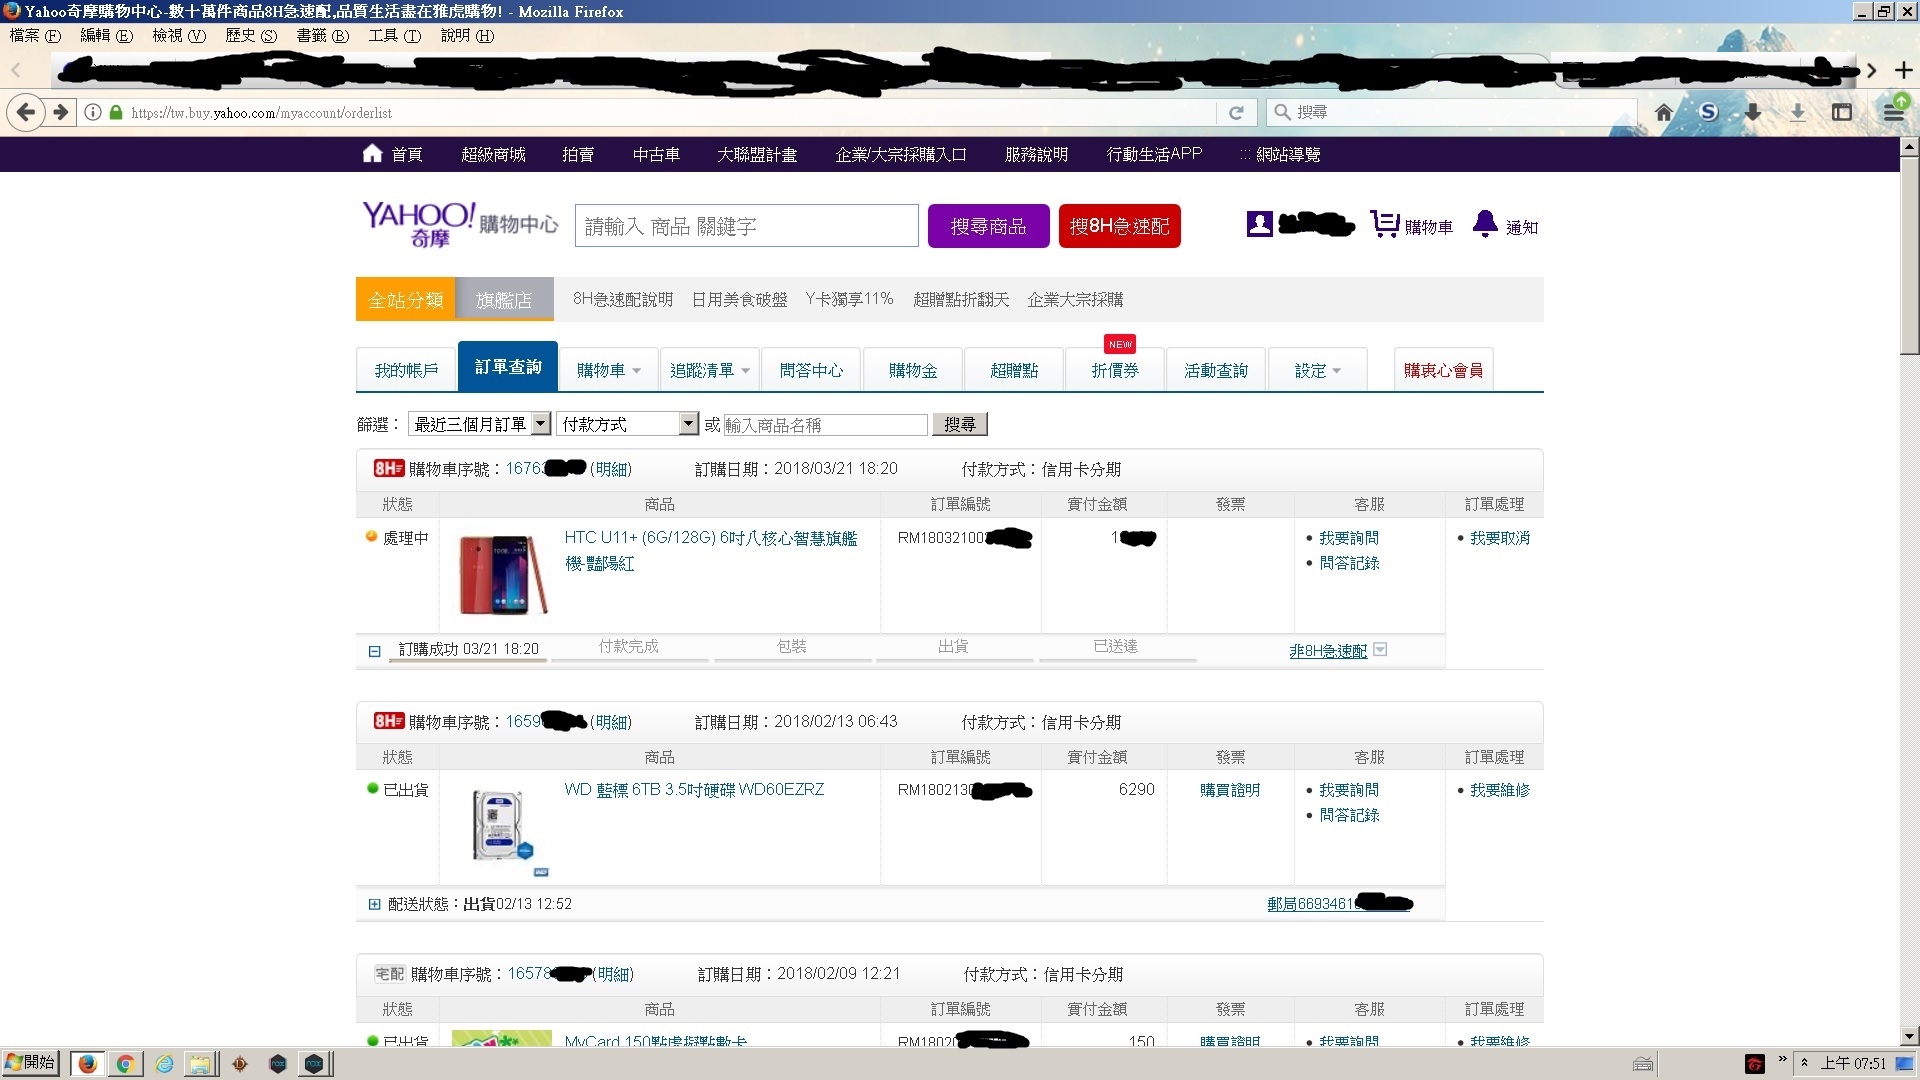1920x1080 pixels.
Task: Click the red 搜8H急速配 button
Action: tap(1119, 226)
